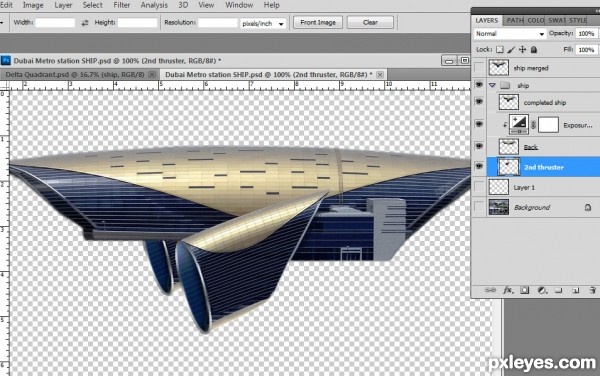This screenshot has width=600, height=376.
Task: Create a new group folder icon
Action: tap(559, 290)
